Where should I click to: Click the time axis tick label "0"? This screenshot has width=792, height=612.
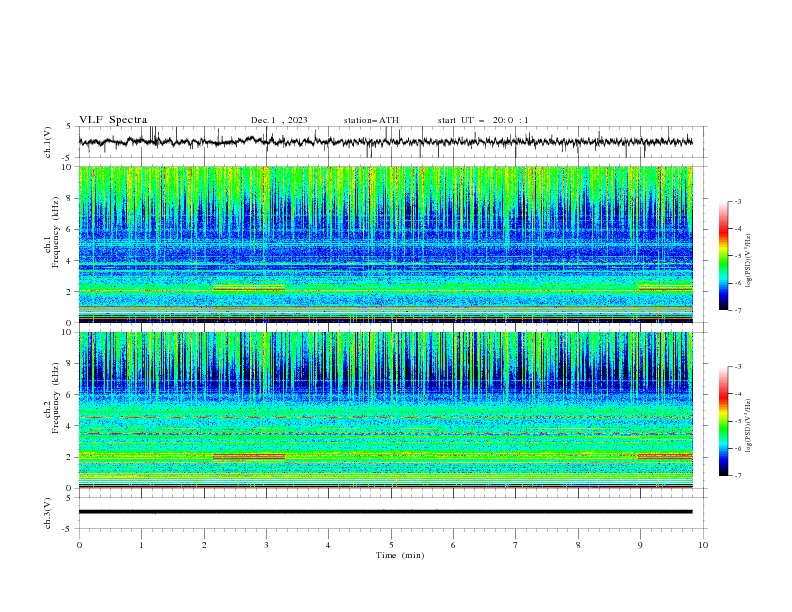(79, 545)
